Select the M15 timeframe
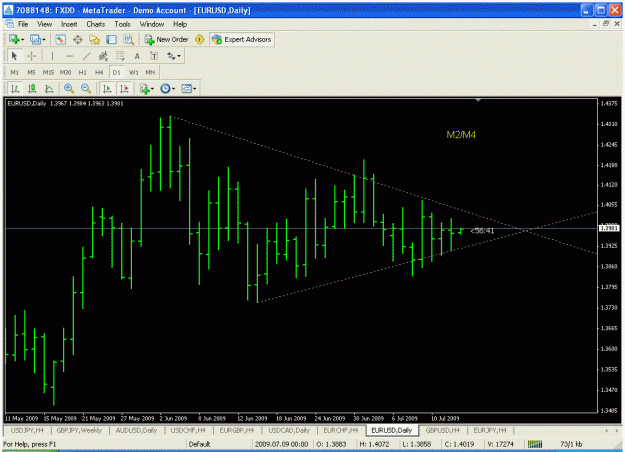 click(48, 72)
